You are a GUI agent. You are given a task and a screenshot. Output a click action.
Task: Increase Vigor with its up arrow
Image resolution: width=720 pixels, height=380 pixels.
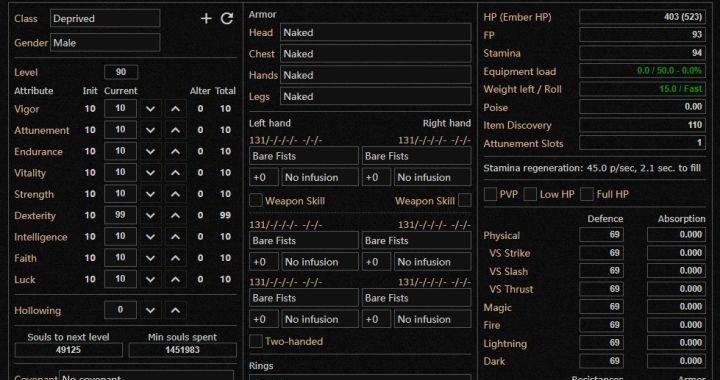click(x=175, y=109)
